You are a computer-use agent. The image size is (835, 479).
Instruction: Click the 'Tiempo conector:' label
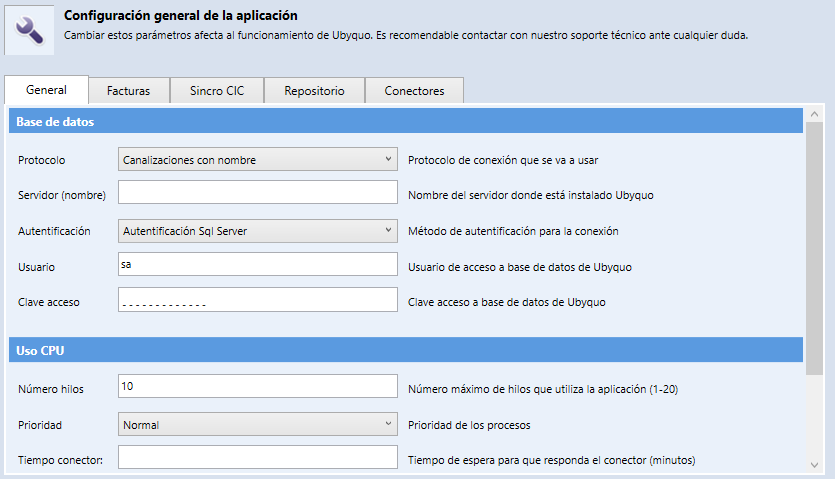click(60, 460)
